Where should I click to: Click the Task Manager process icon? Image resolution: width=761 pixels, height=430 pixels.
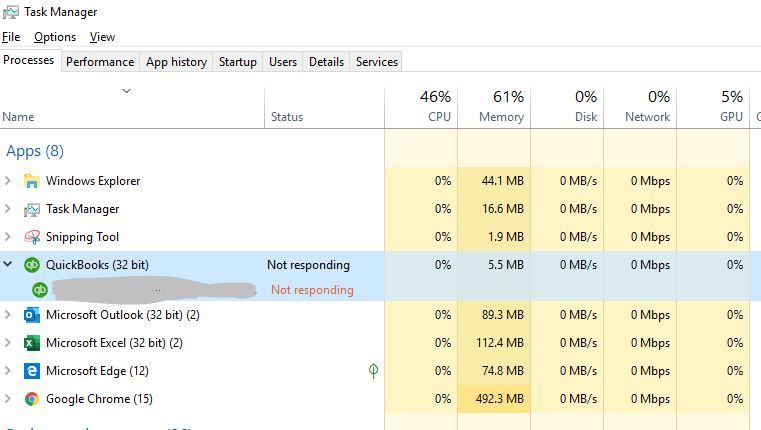[x=31, y=209]
